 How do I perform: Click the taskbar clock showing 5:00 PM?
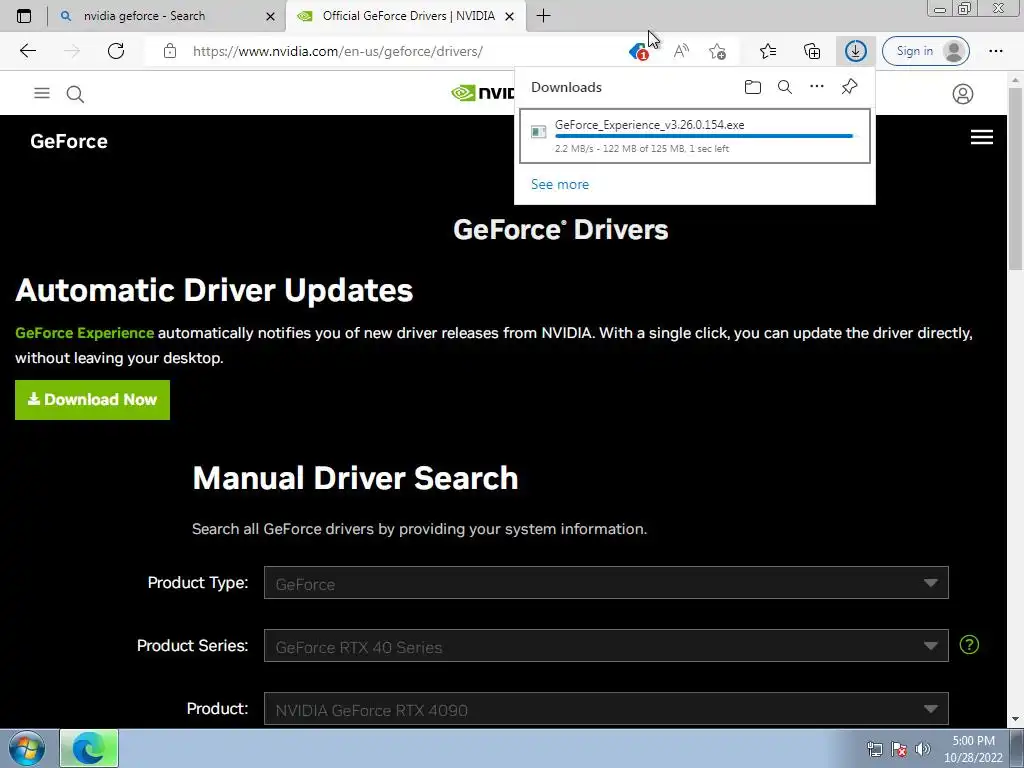[x=973, y=749]
